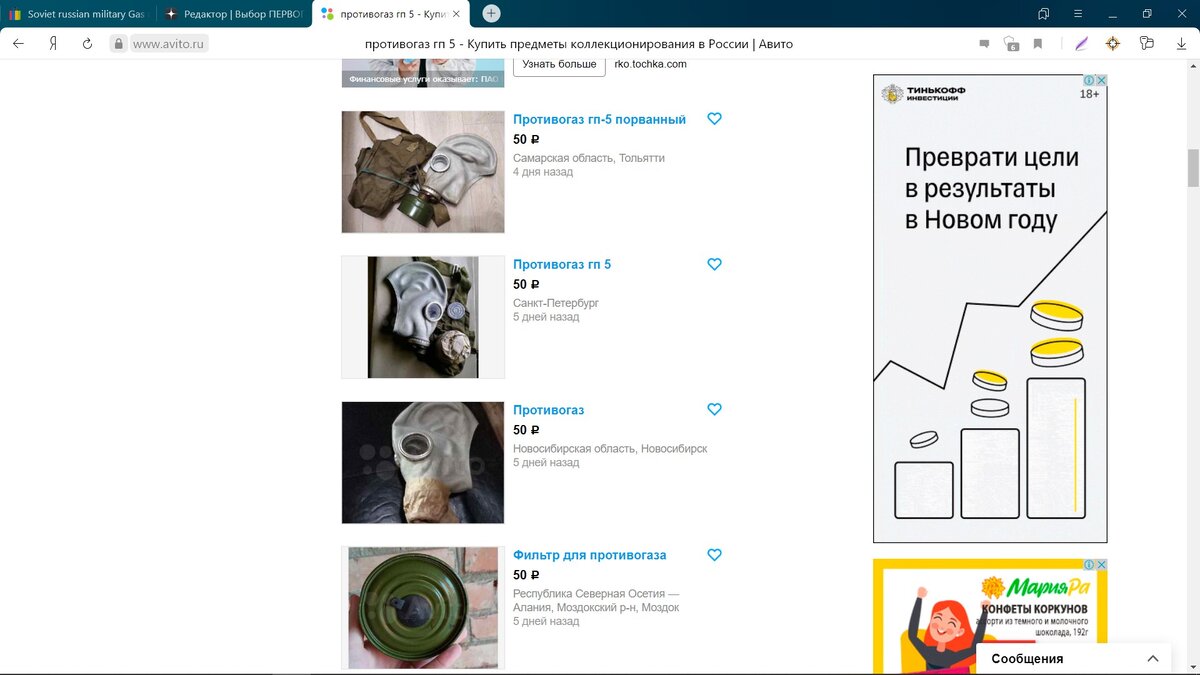The width and height of the screenshot is (1200, 675).
Task: Click the padlock site security icon
Action: coord(118,44)
